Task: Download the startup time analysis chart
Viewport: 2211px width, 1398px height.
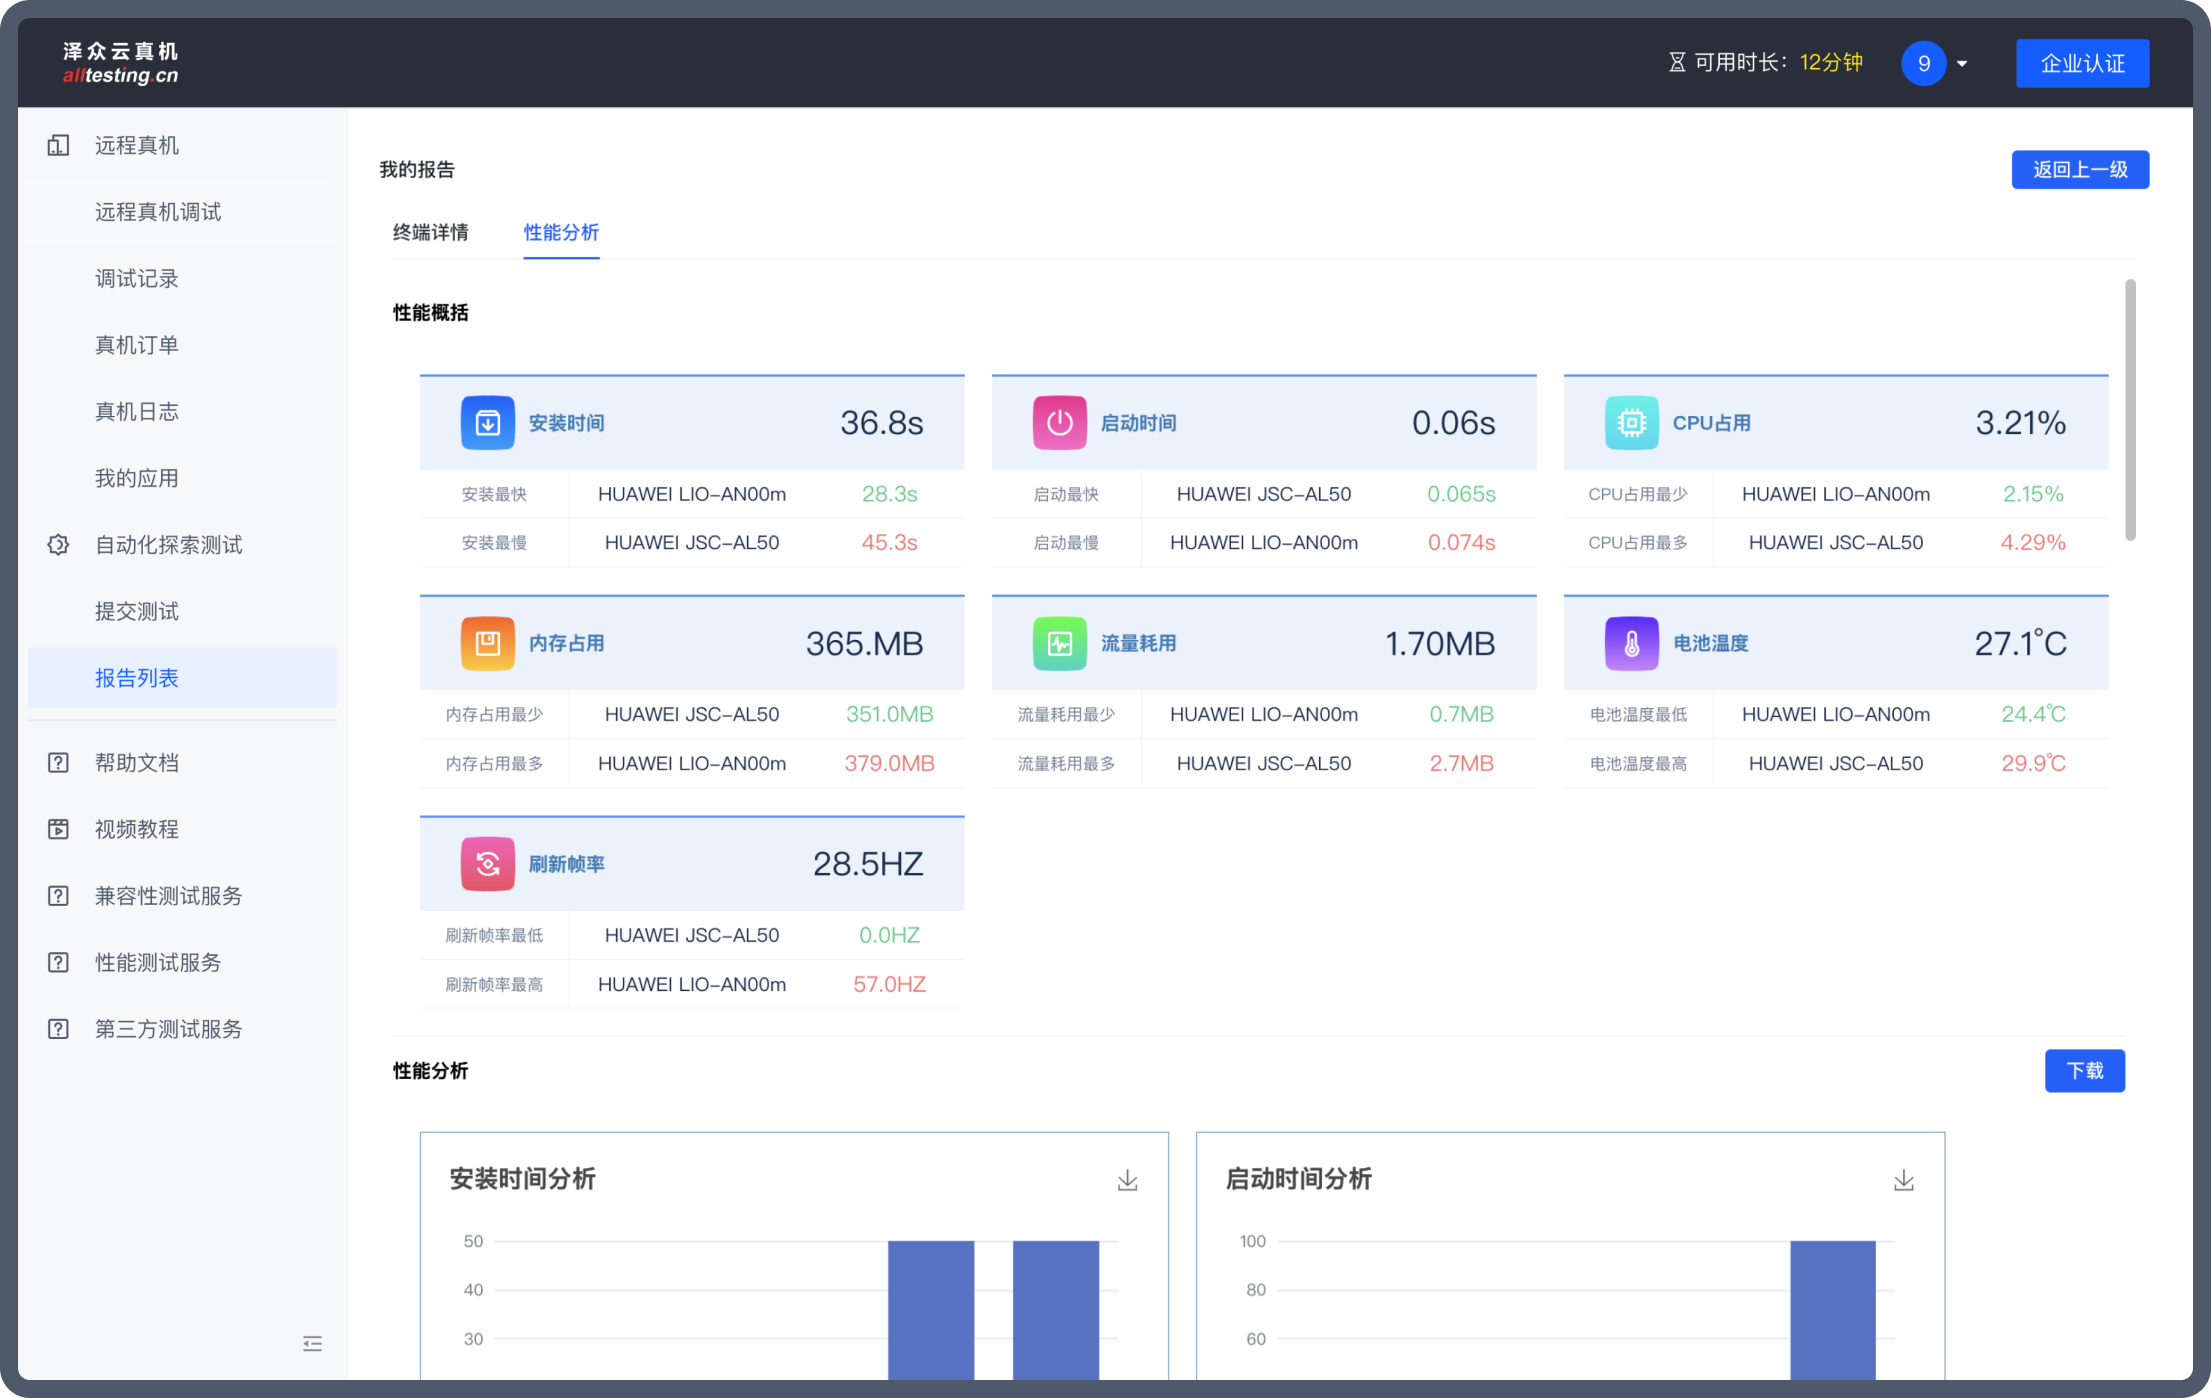Action: point(1903,1180)
